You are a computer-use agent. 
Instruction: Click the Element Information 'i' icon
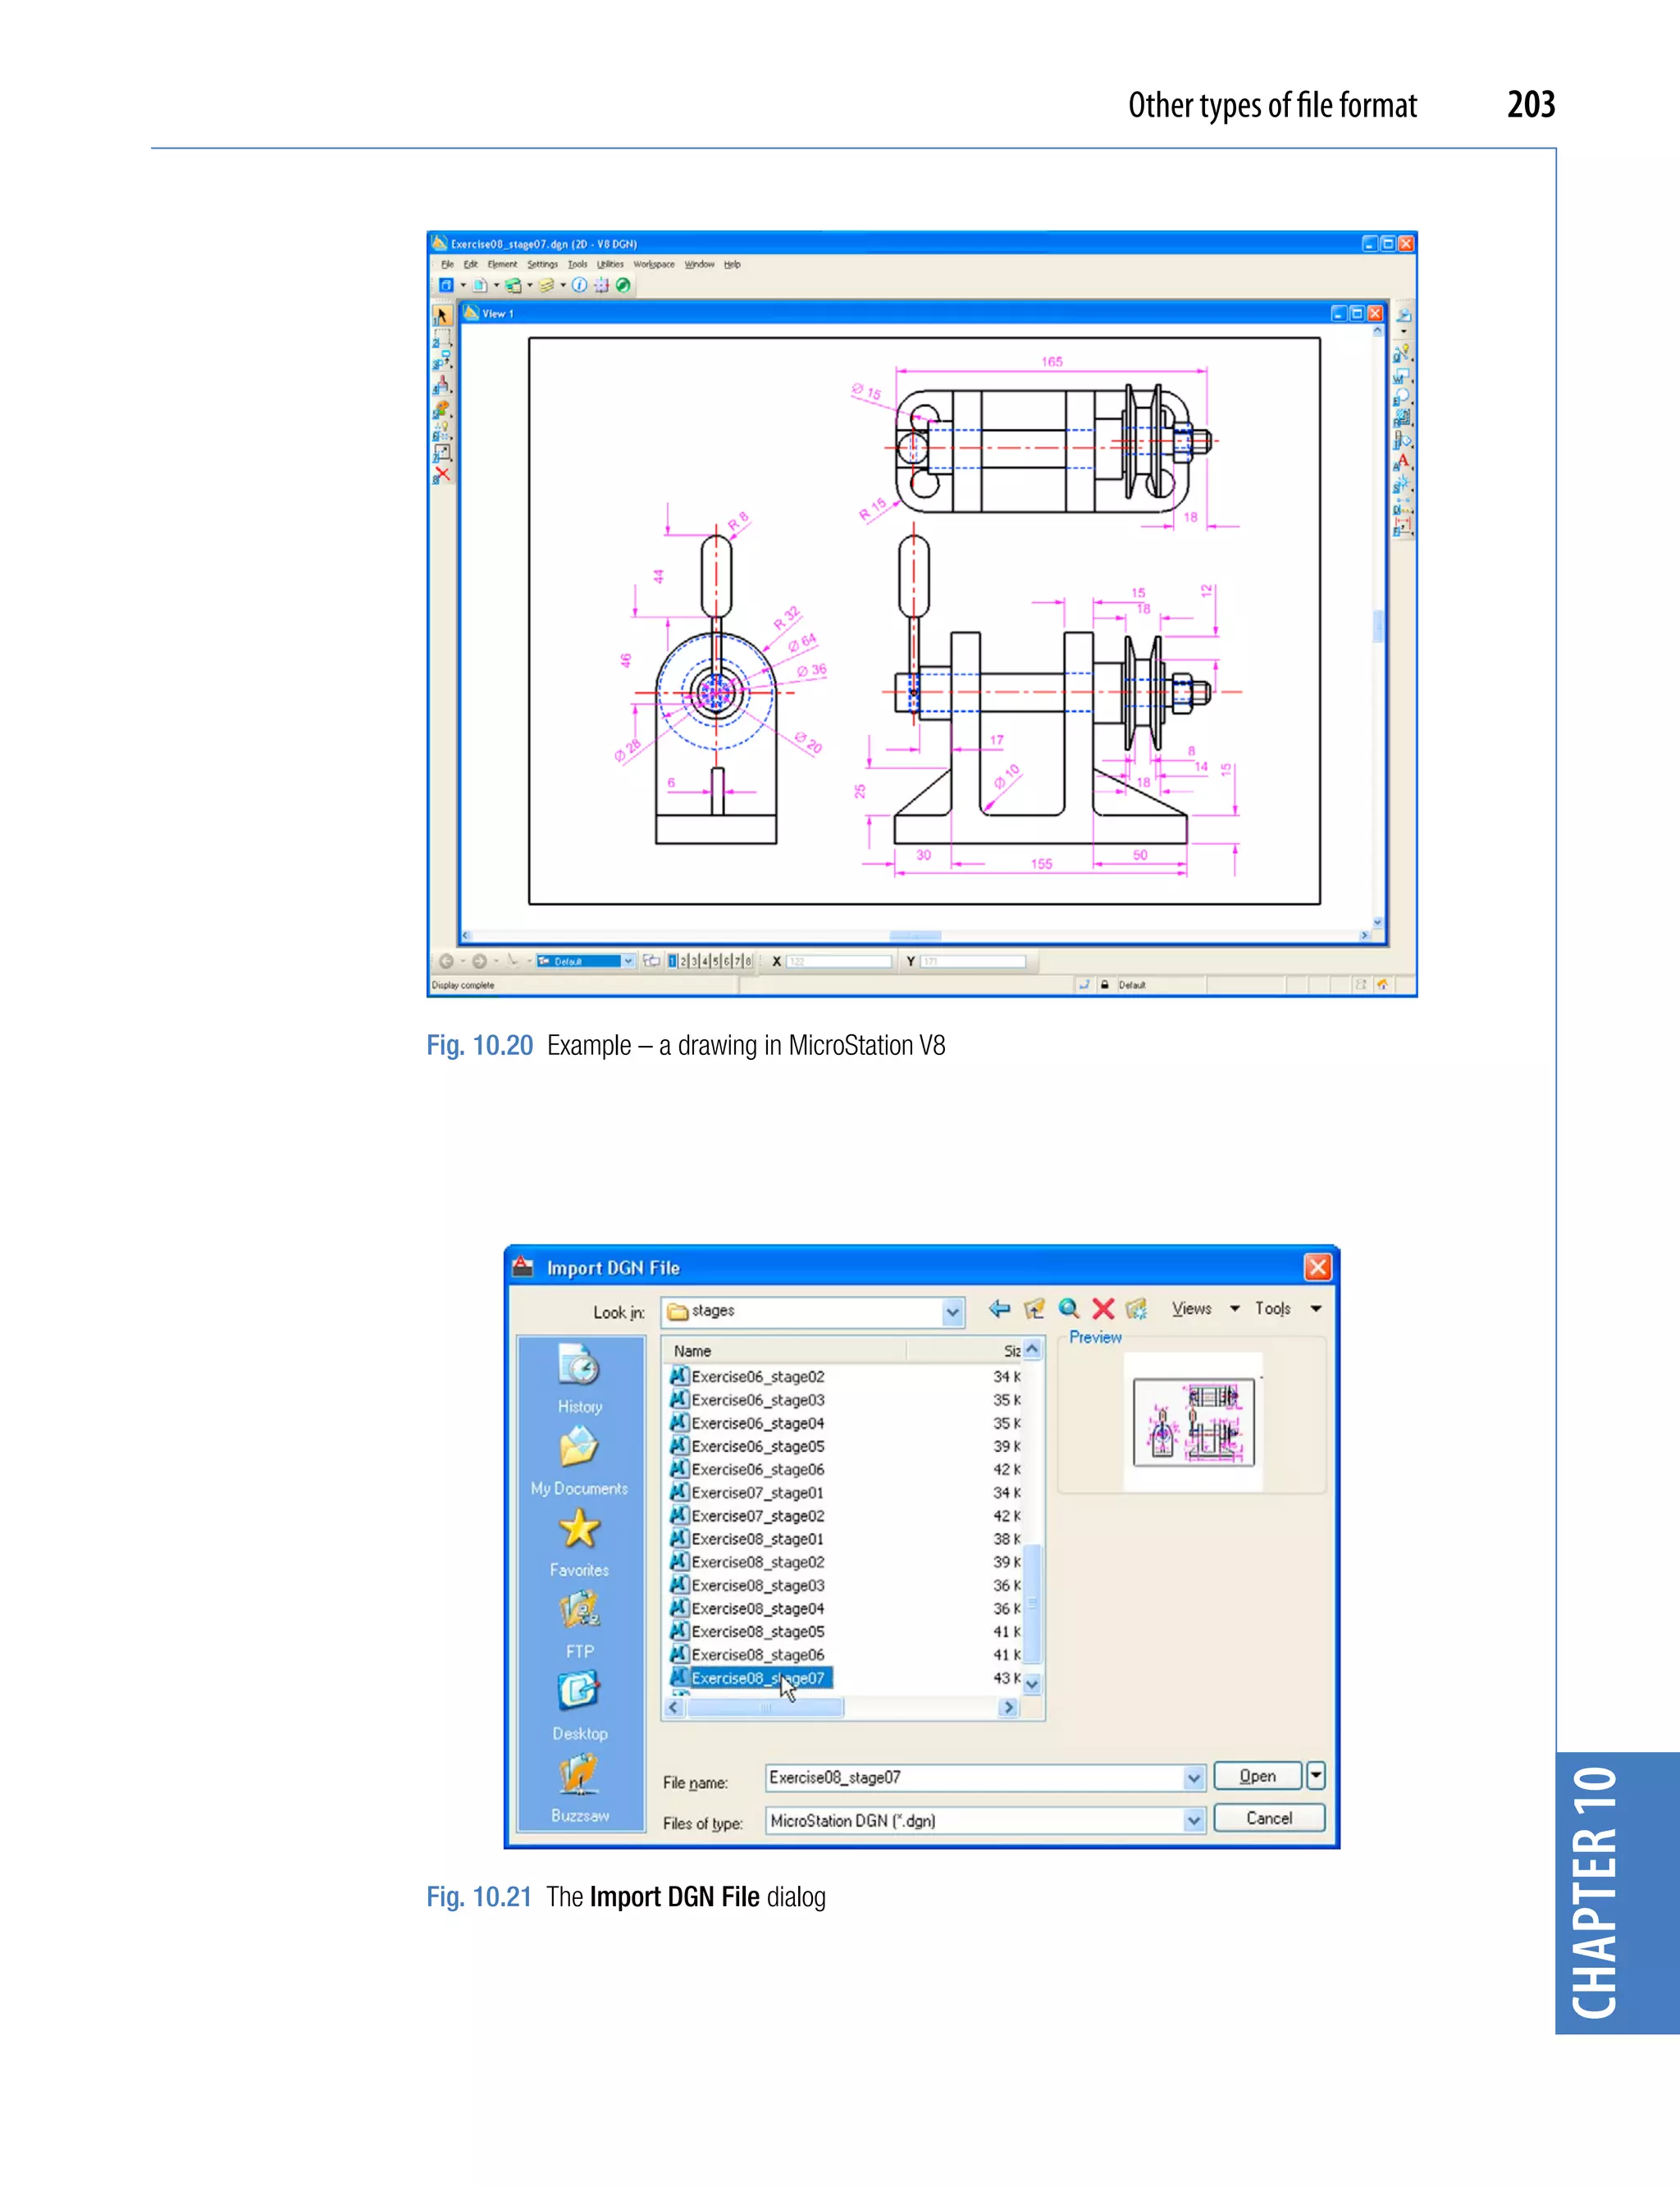[579, 285]
